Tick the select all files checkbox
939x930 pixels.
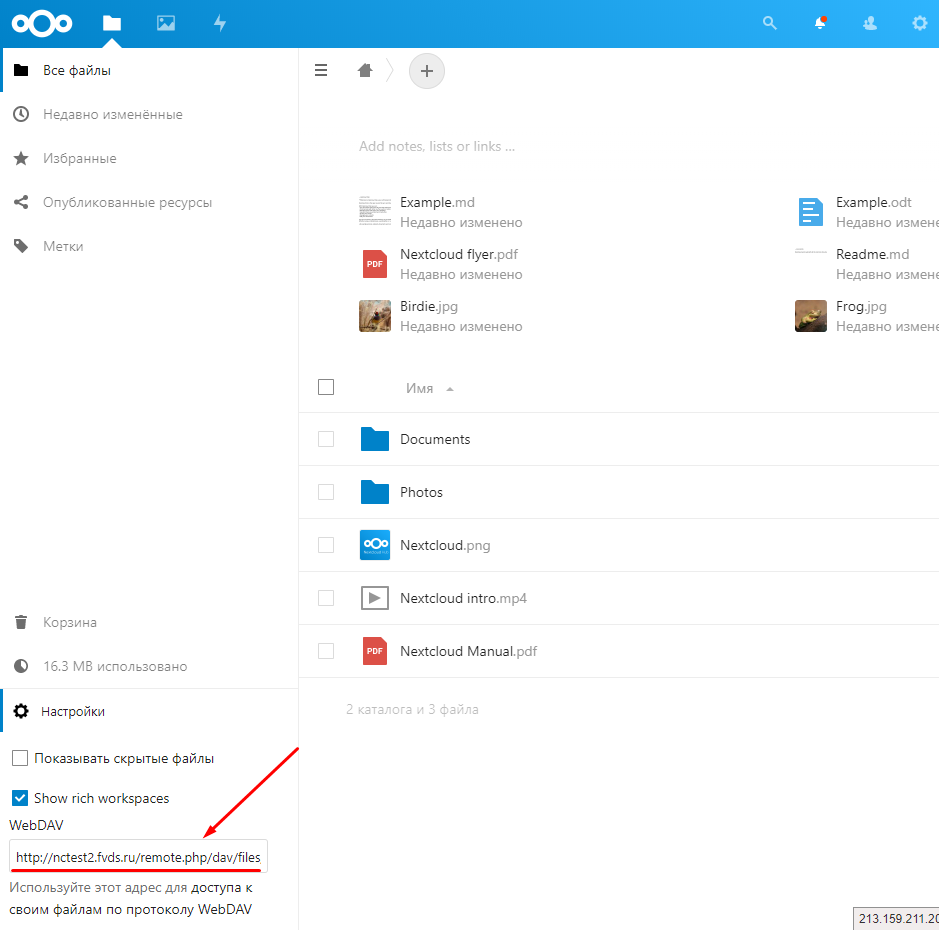pyautogui.click(x=326, y=387)
